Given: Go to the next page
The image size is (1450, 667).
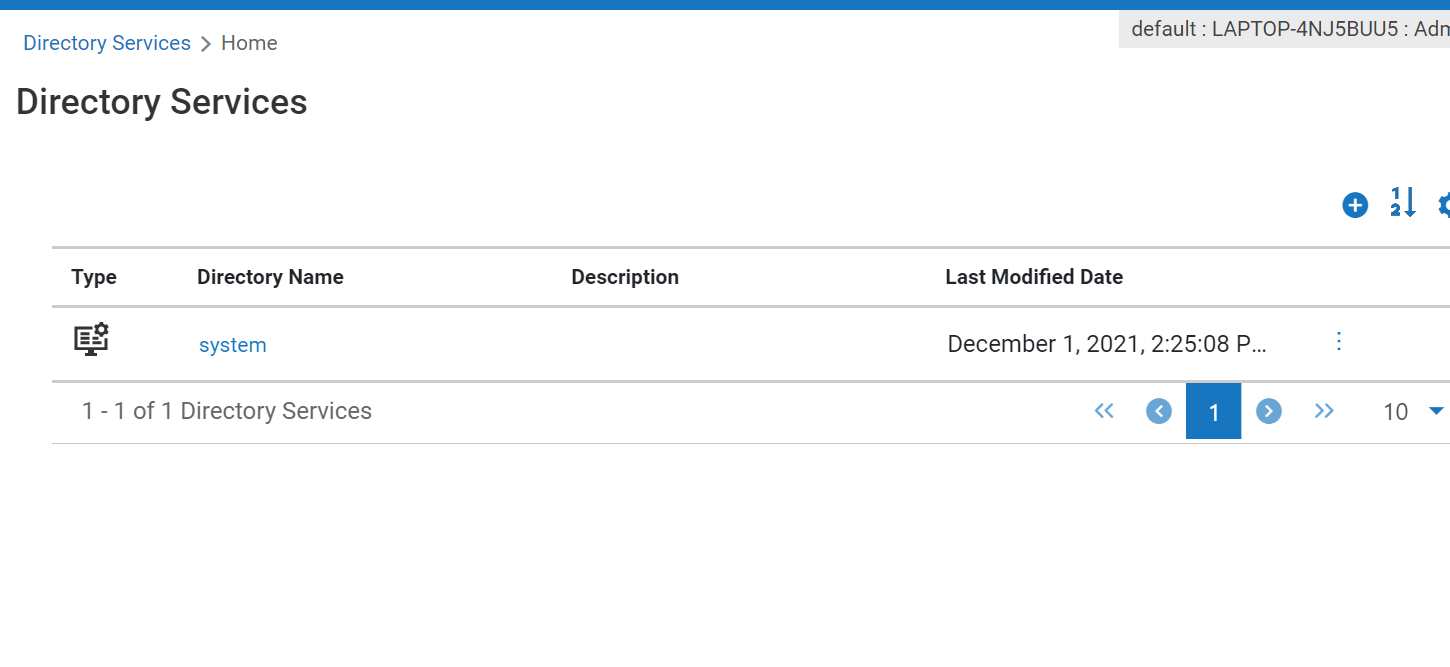Looking at the screenshot, I should 1269,411.
